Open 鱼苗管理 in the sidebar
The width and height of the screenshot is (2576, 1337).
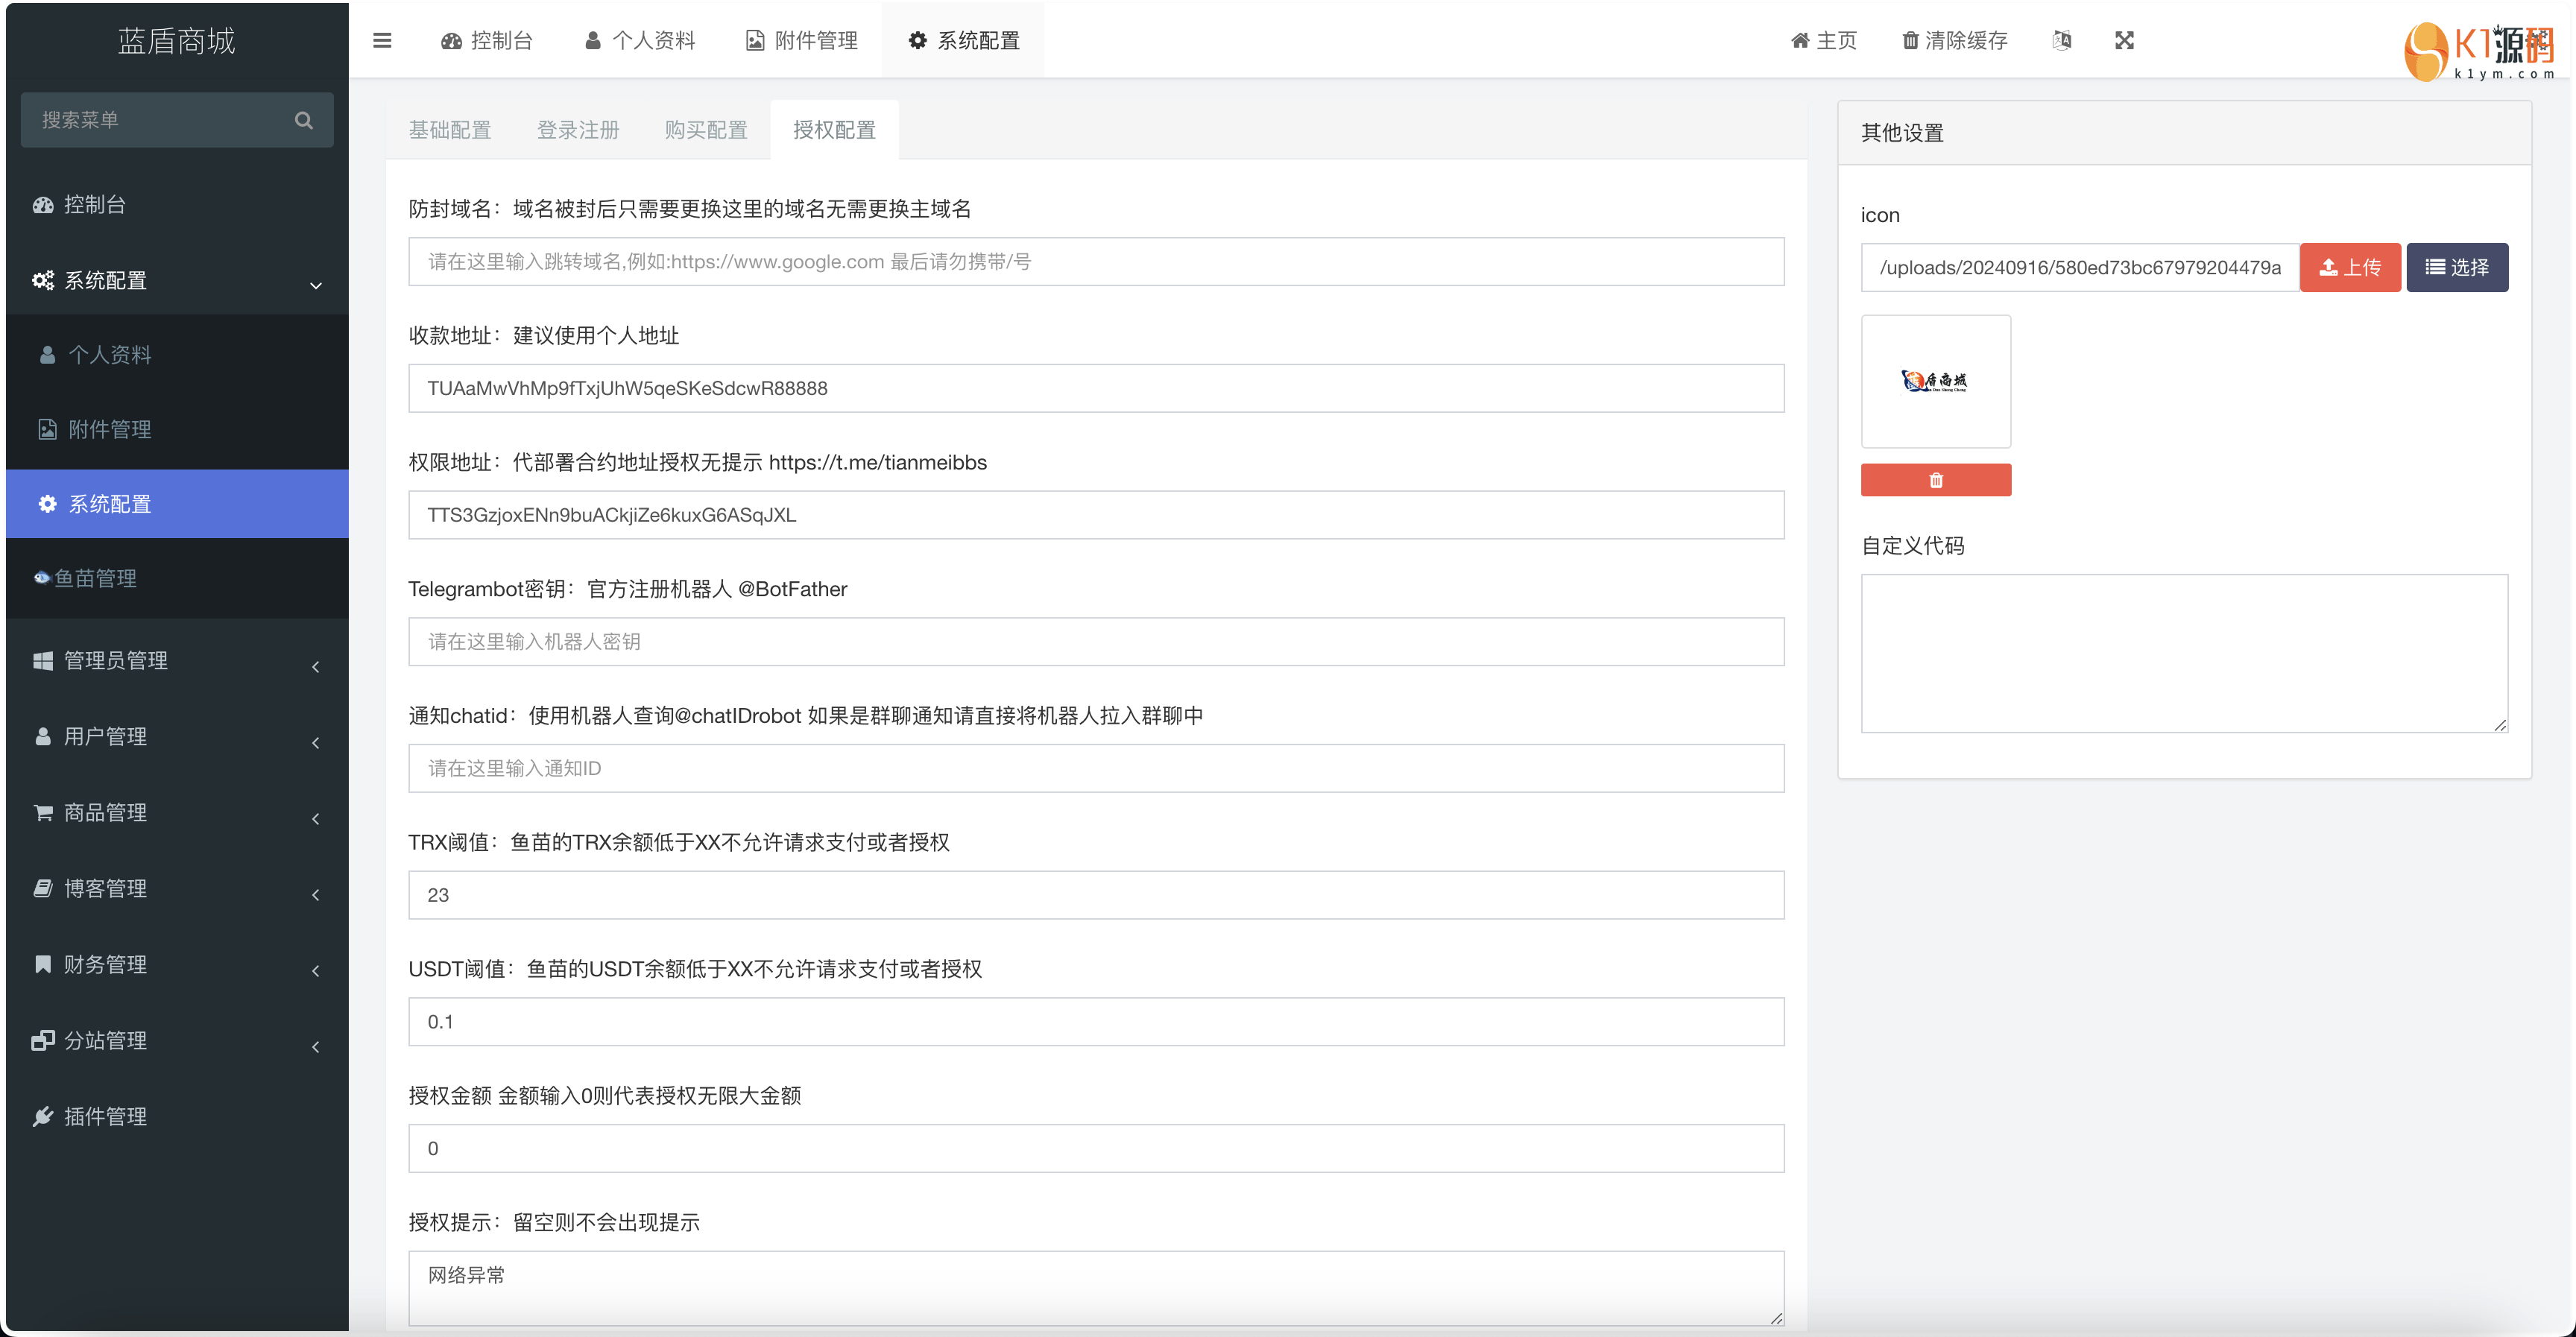coord(96,578)
